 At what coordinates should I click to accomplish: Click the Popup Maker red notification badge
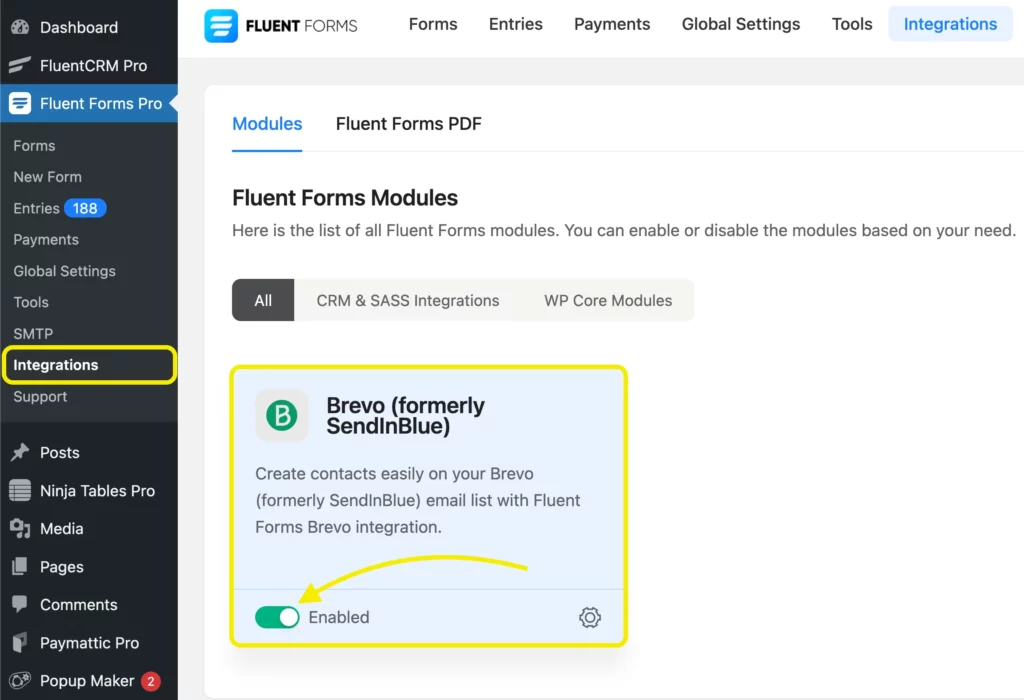click(x=151, y=681)
